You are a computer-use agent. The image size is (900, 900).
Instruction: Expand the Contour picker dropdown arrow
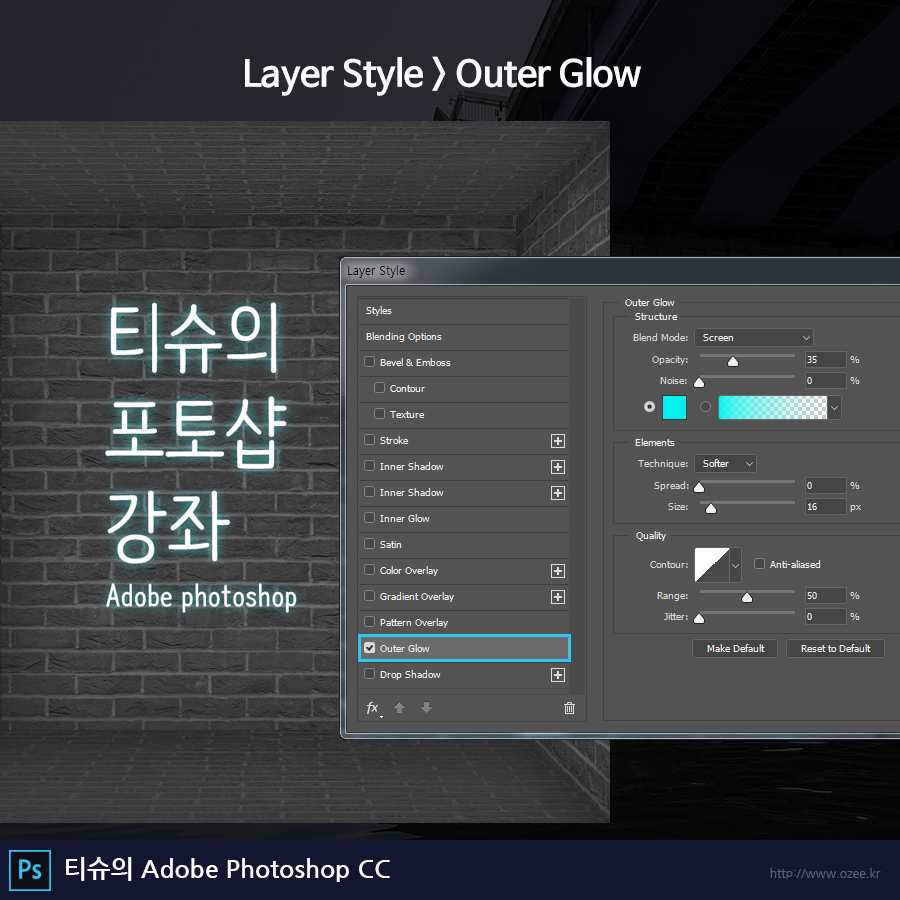click(x=736, y=565)
